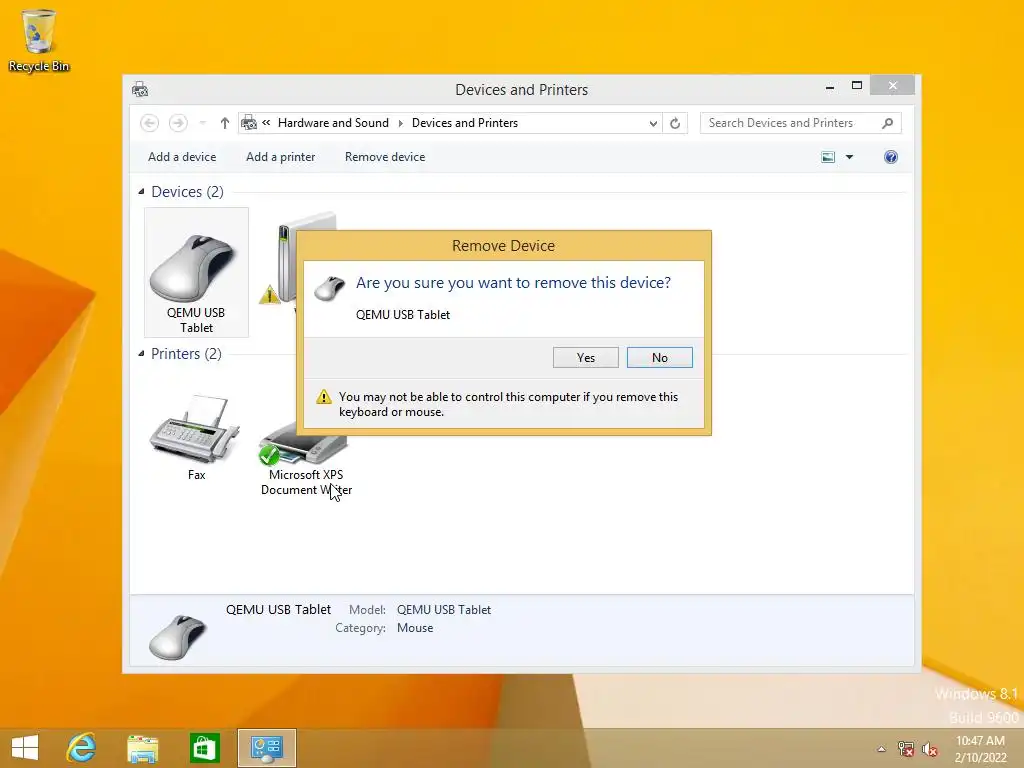Viewport: 1024px width, 768px height.
Task: Open the address bar history dropdown
Action: (653, 123)
